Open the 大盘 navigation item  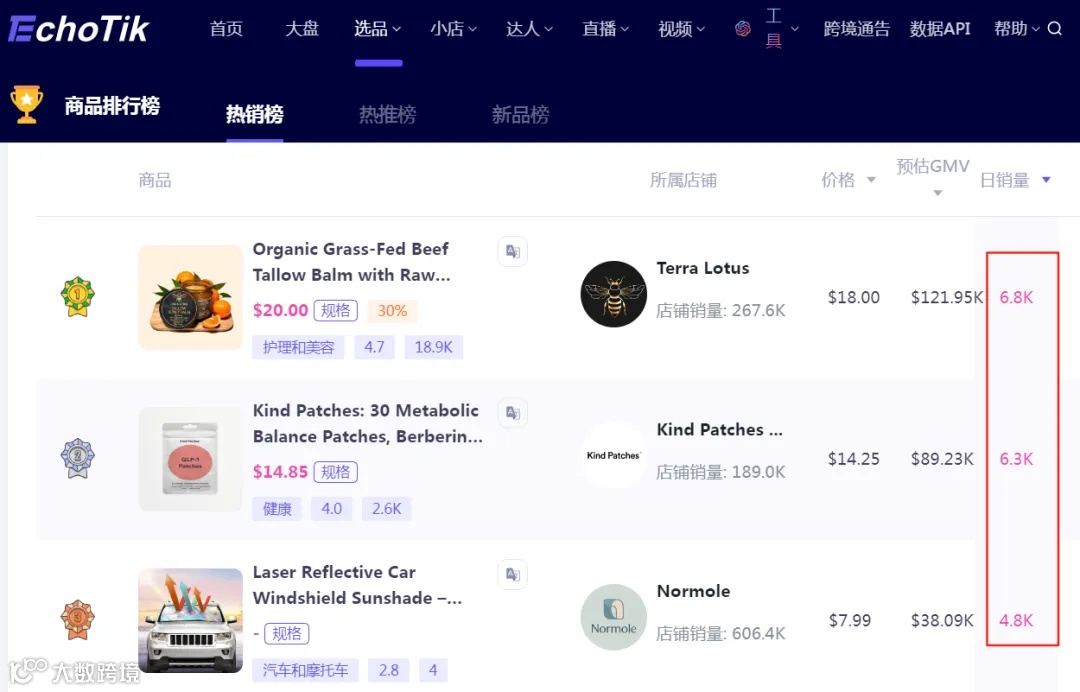[x=302, y=29]
